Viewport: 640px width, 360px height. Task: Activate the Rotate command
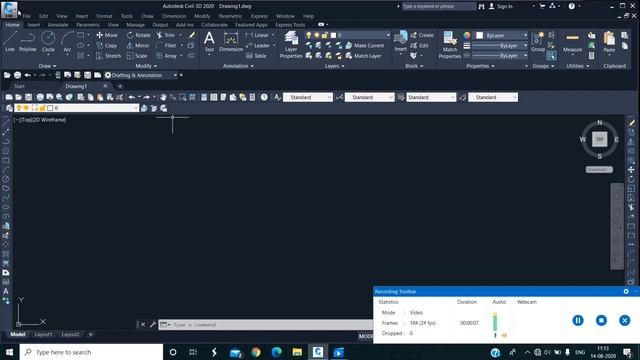tap(139, 35)
